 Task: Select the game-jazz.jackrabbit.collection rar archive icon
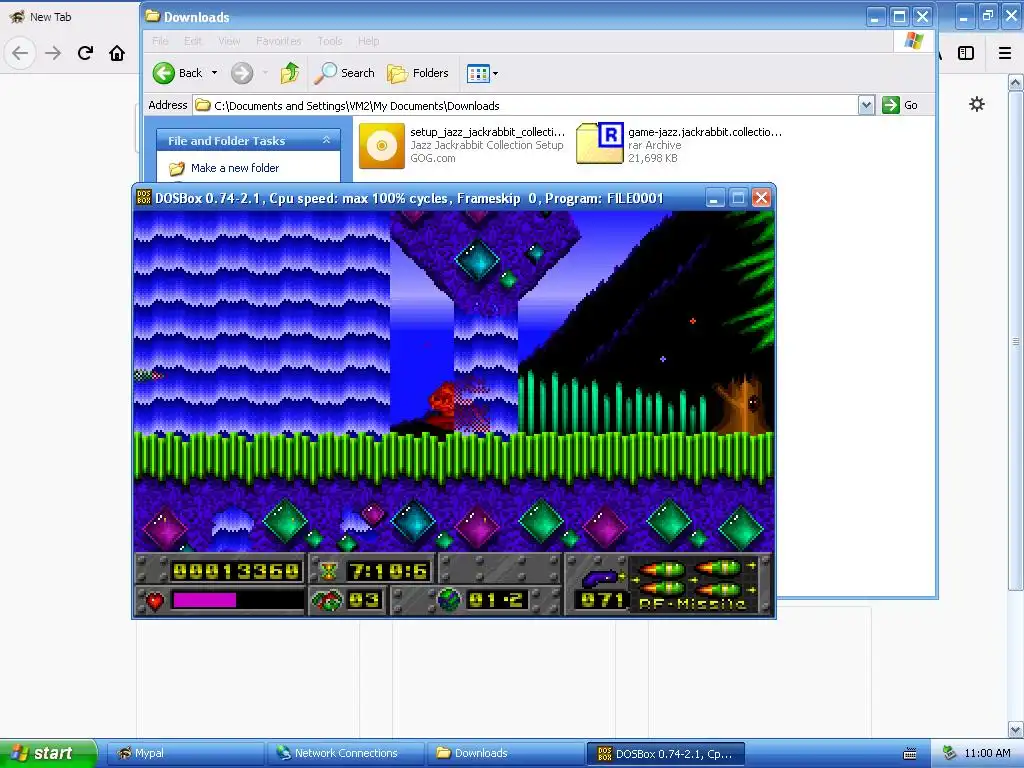(x=600, y=144)
